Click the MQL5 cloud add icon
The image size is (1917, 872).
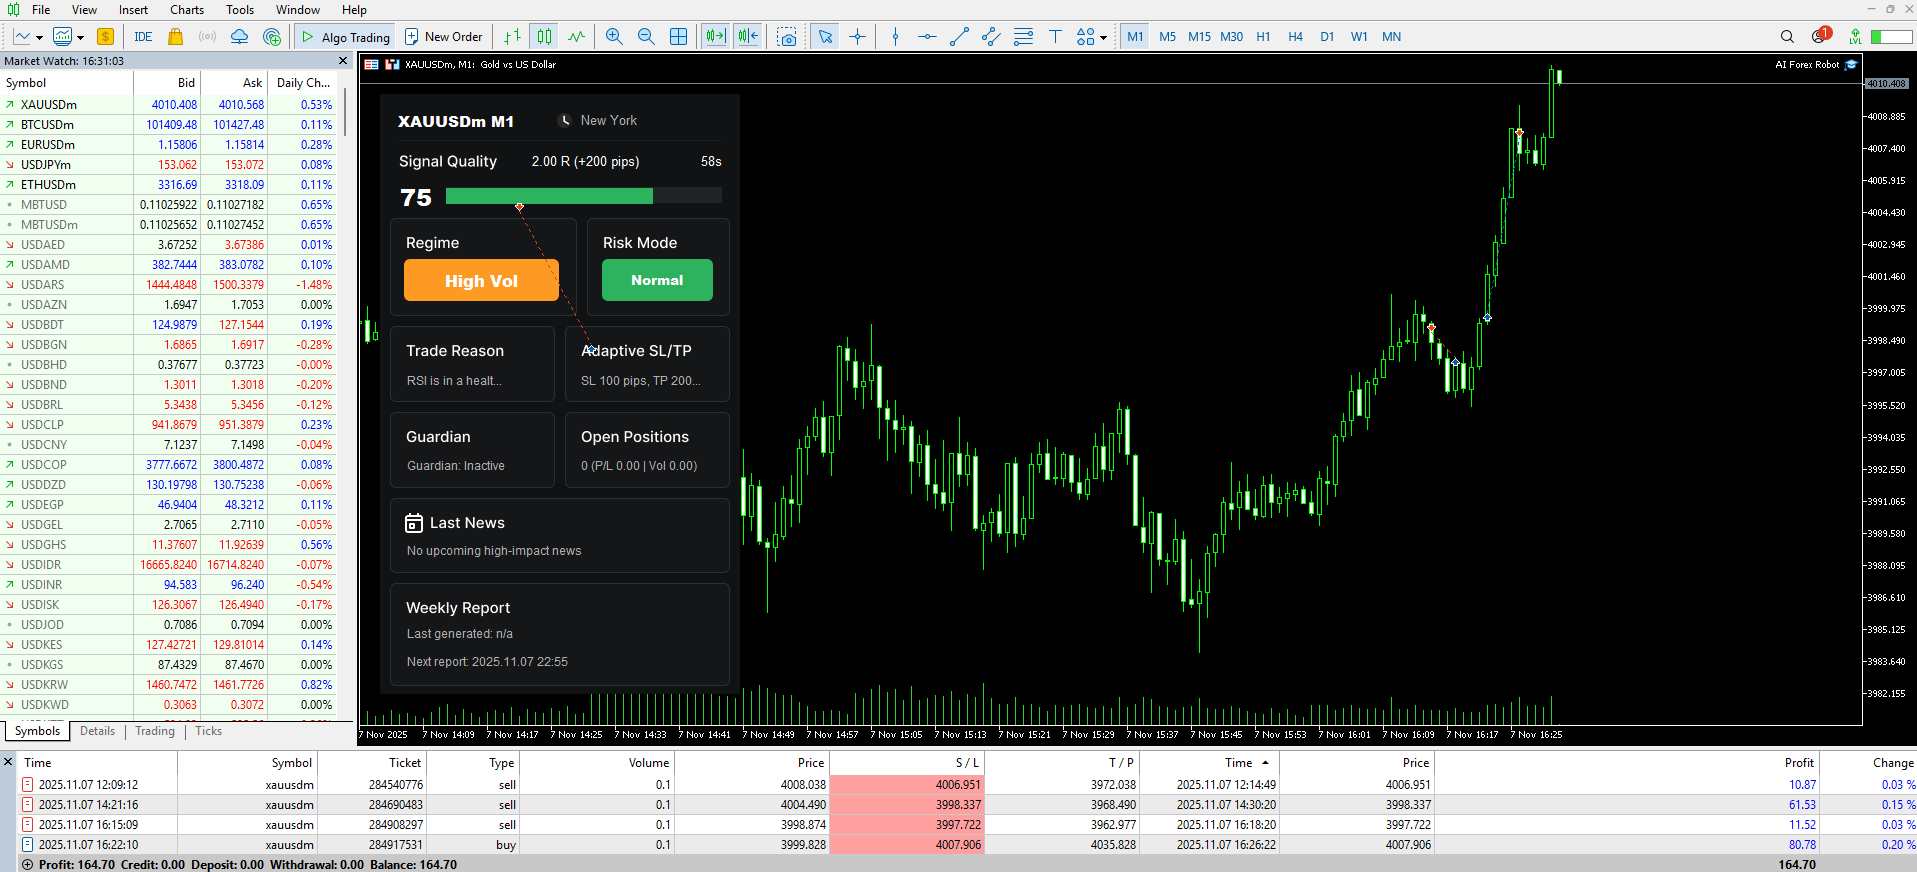(271, 37)
